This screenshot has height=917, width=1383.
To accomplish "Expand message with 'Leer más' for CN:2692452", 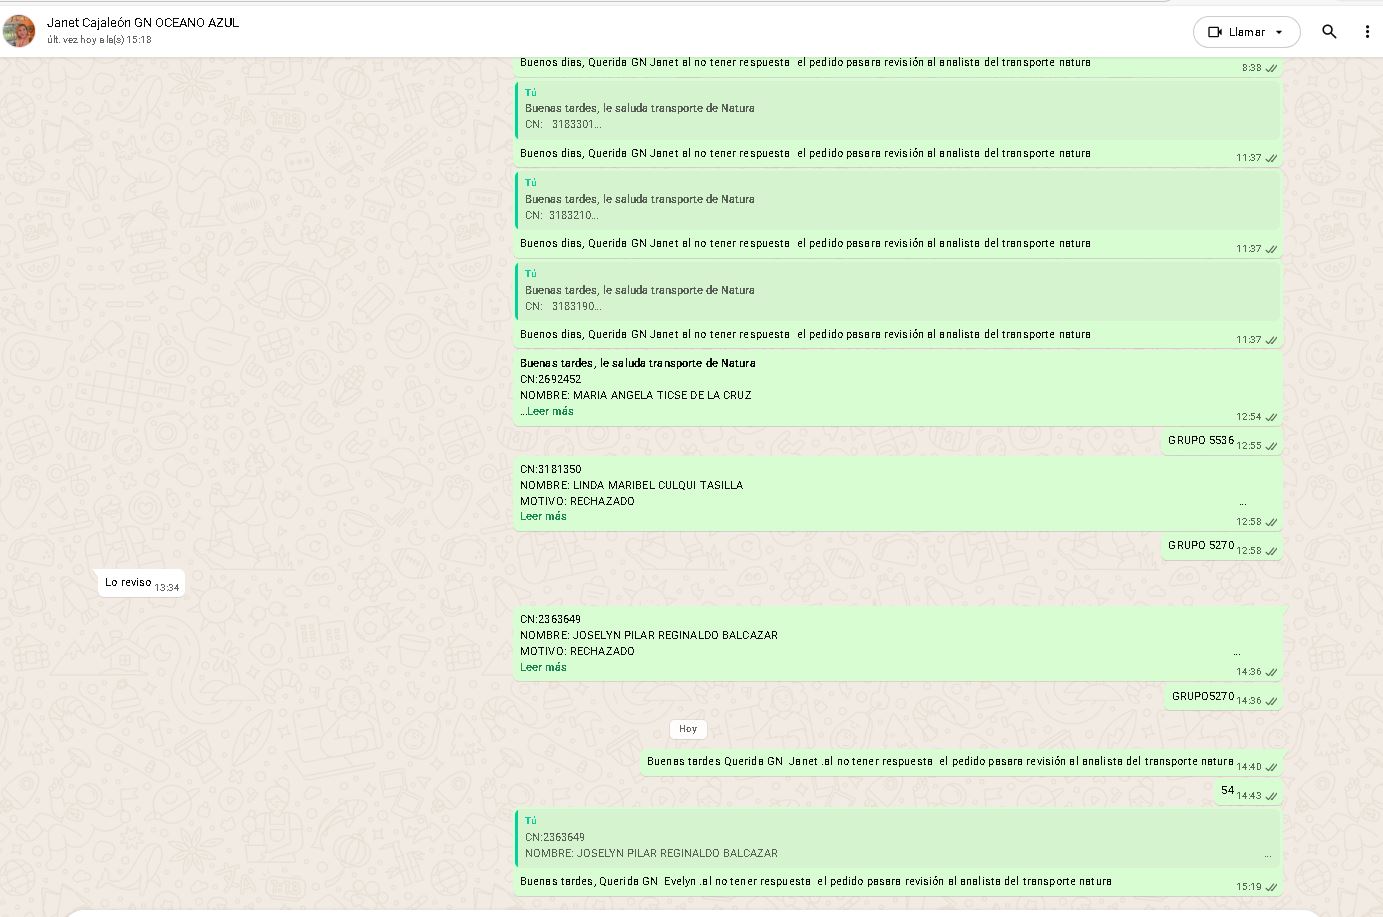I will click(x=549, y=411).
